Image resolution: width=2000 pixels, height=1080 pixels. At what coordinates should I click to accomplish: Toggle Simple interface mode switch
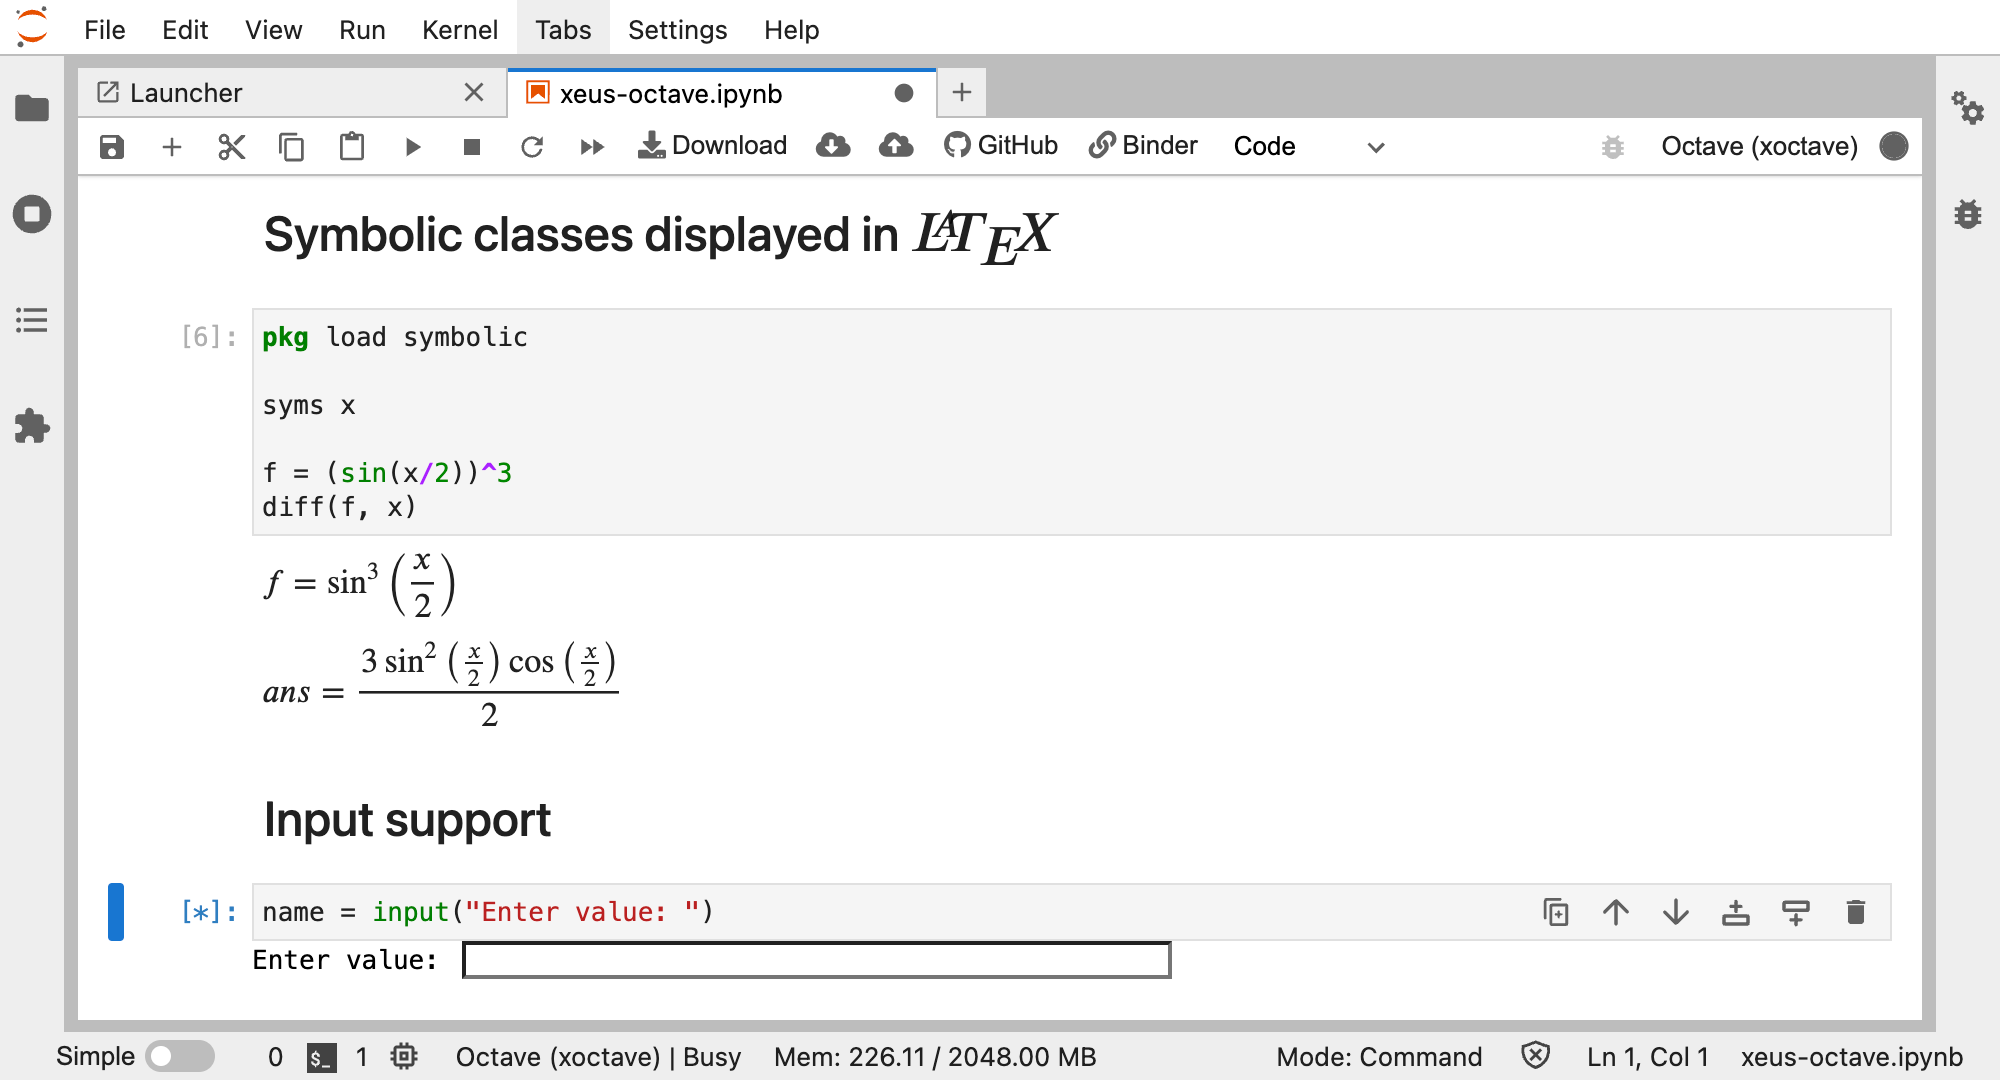[180, 1056]
